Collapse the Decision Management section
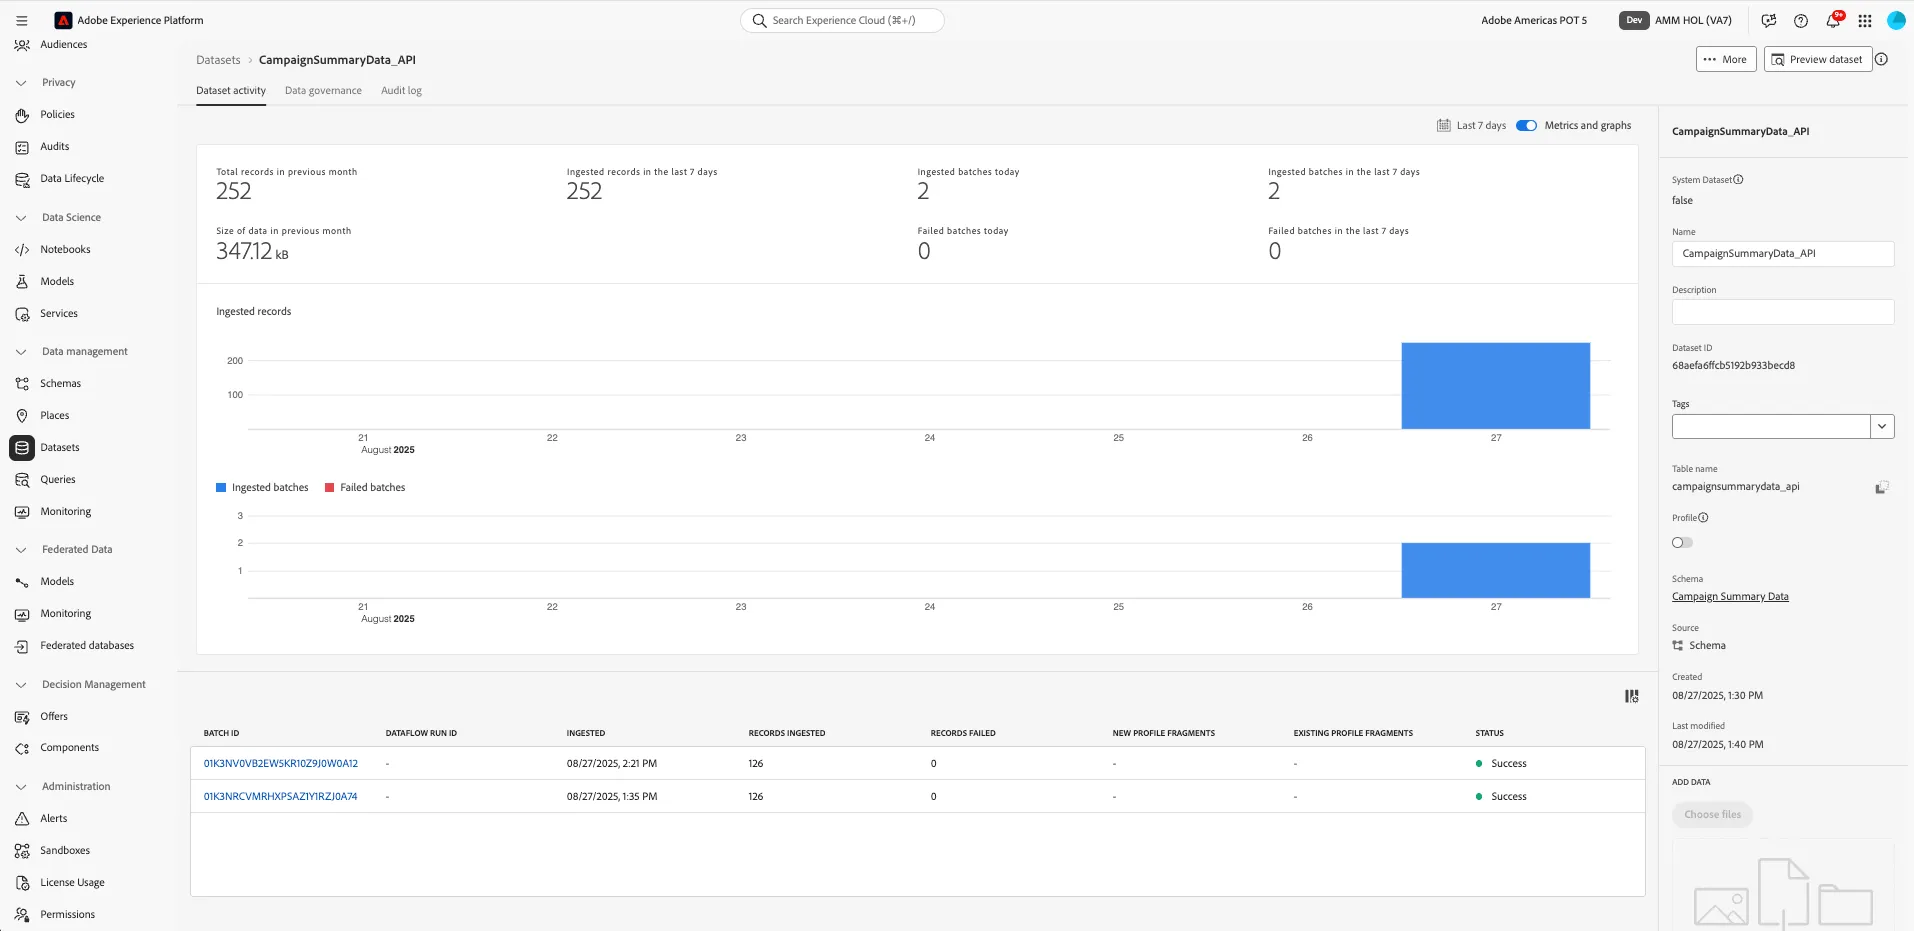The width and height of the screenshot is (1914, 931). (x=21, y=685)
